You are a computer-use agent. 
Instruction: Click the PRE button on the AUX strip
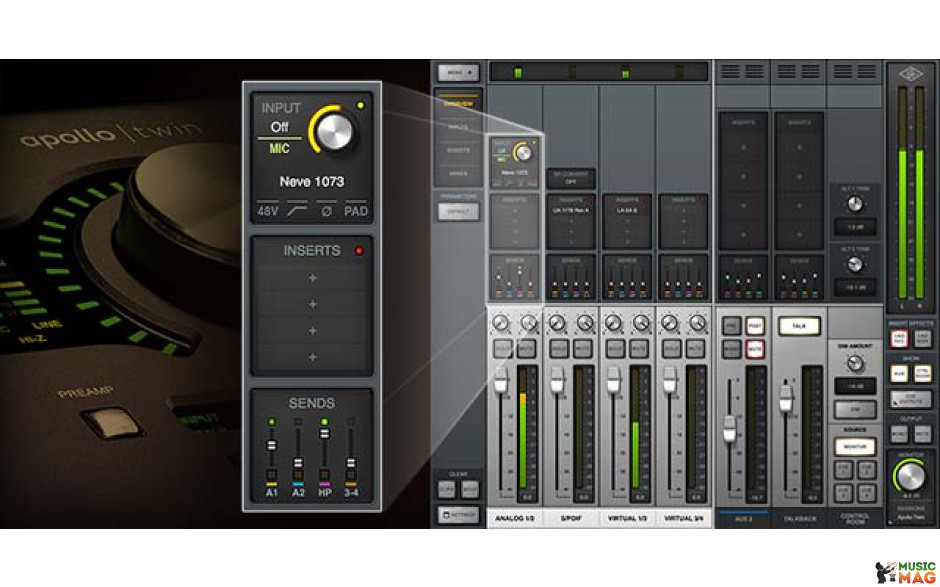[x=731, y=326]
